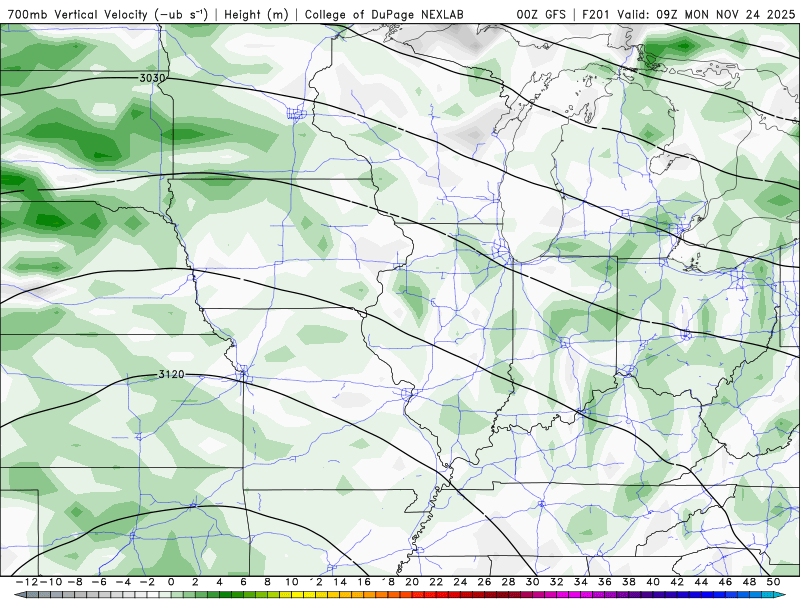The width and height of the screenshot is (800, 600).
Task: Click the '32' colorbar scale value
Action: click(x=557, y=582)
